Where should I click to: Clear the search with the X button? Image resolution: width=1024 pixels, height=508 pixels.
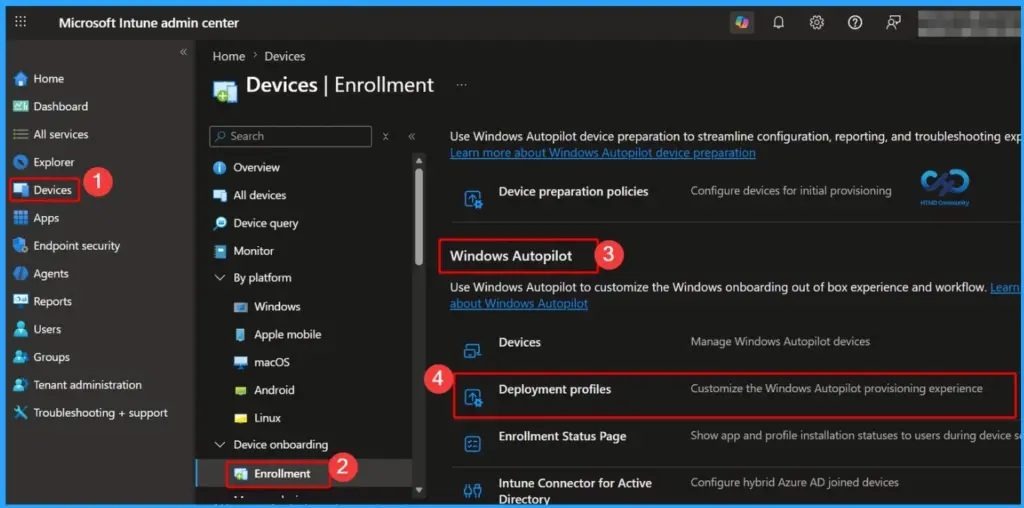386,136
